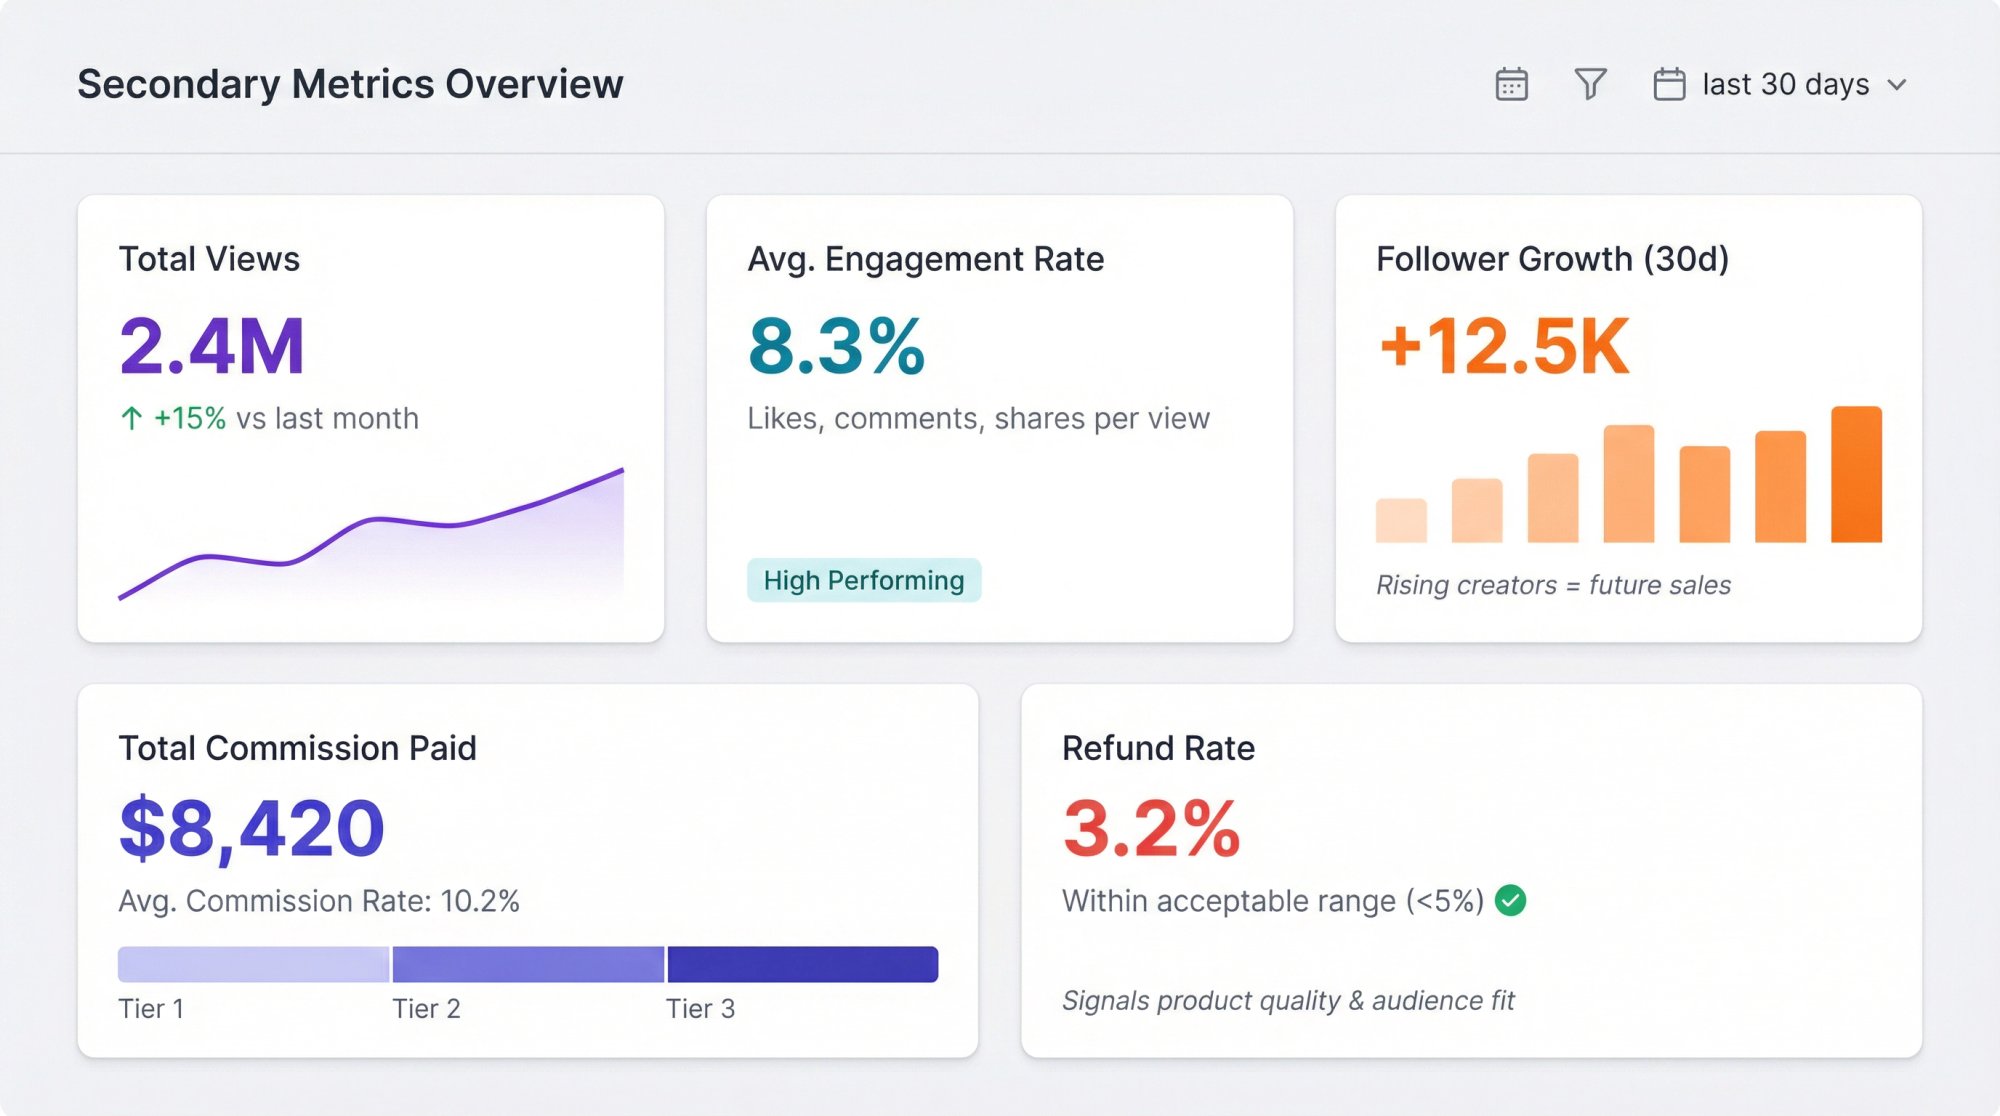Viewport: 2000px width, 1116px height.
Task: Click the filter funnel icon
Action: coord(1592,84)
